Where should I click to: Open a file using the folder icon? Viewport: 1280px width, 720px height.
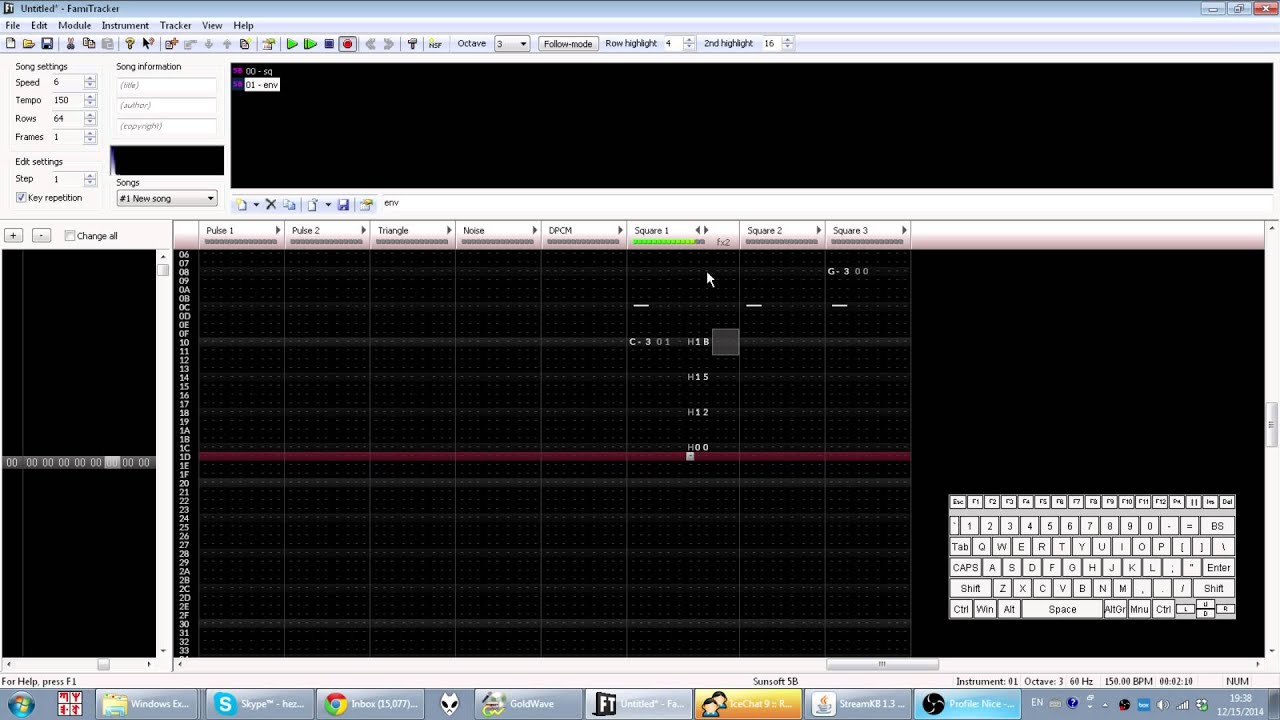coord(28,44)
